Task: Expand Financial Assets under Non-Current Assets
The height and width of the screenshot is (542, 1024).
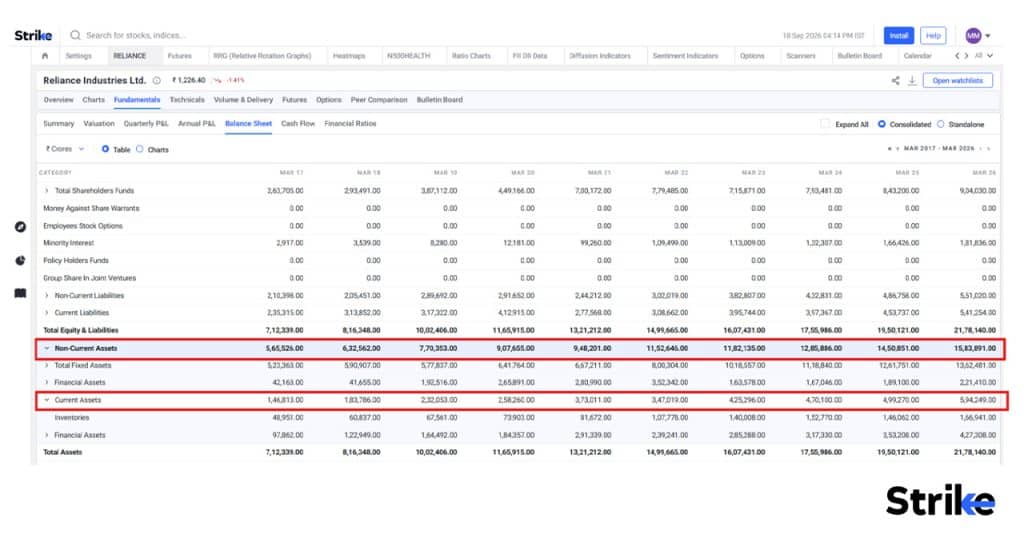Action: pyautogui.click(x=46, y=383)
